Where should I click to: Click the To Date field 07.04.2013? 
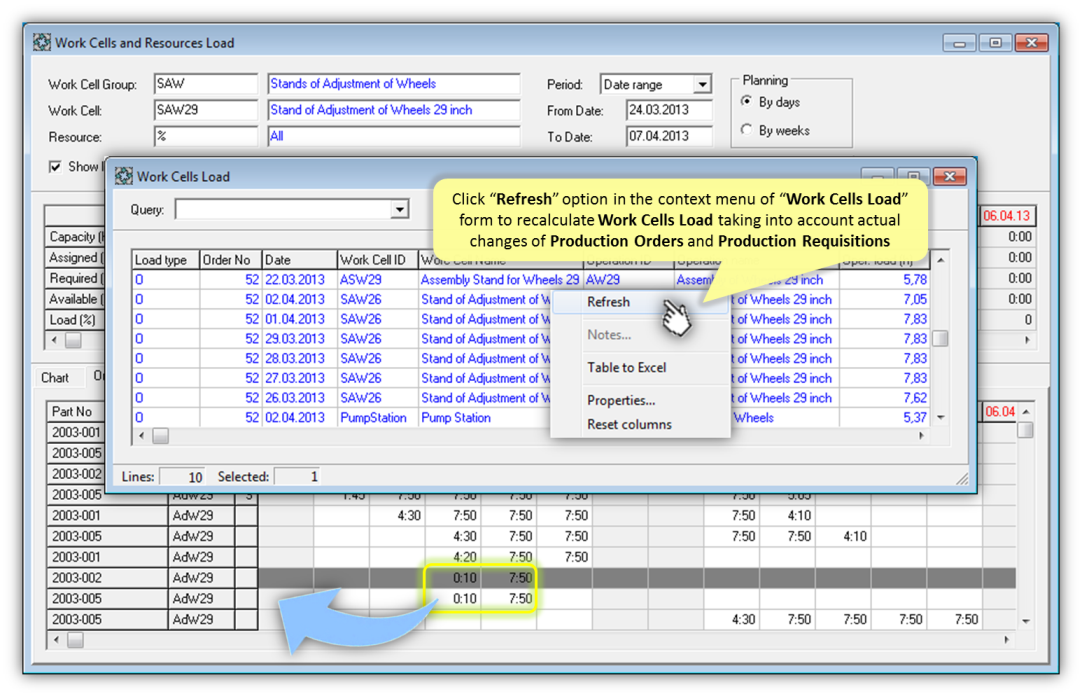(x=669, y=136)
